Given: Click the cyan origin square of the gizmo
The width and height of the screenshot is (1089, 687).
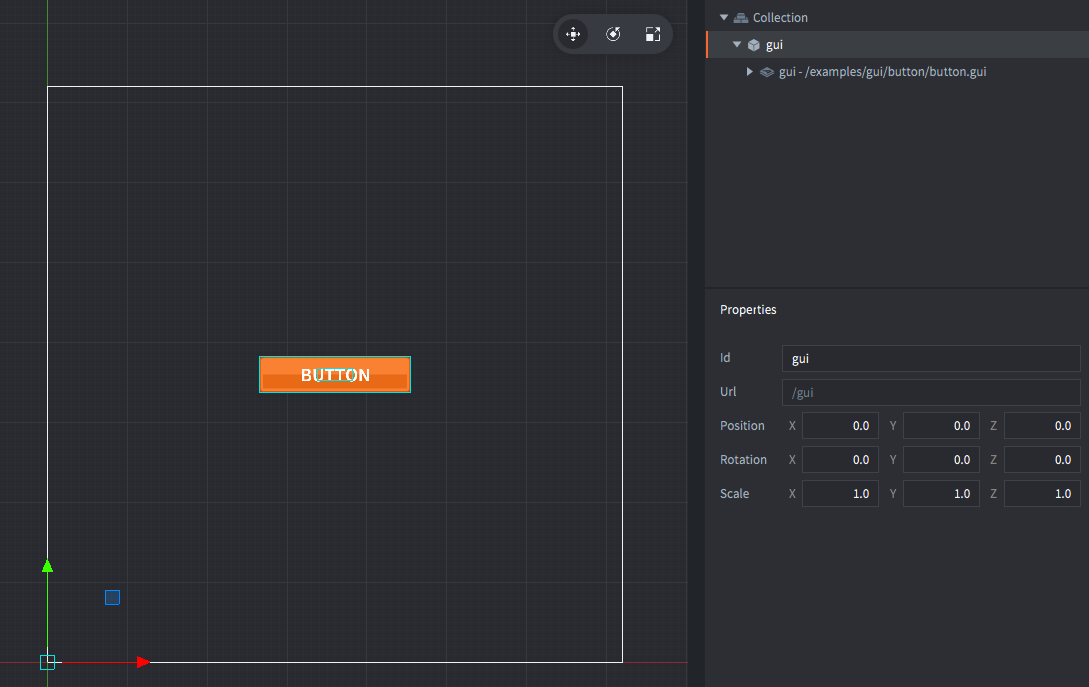Looking at the screenshot, I should coord(47,662).
